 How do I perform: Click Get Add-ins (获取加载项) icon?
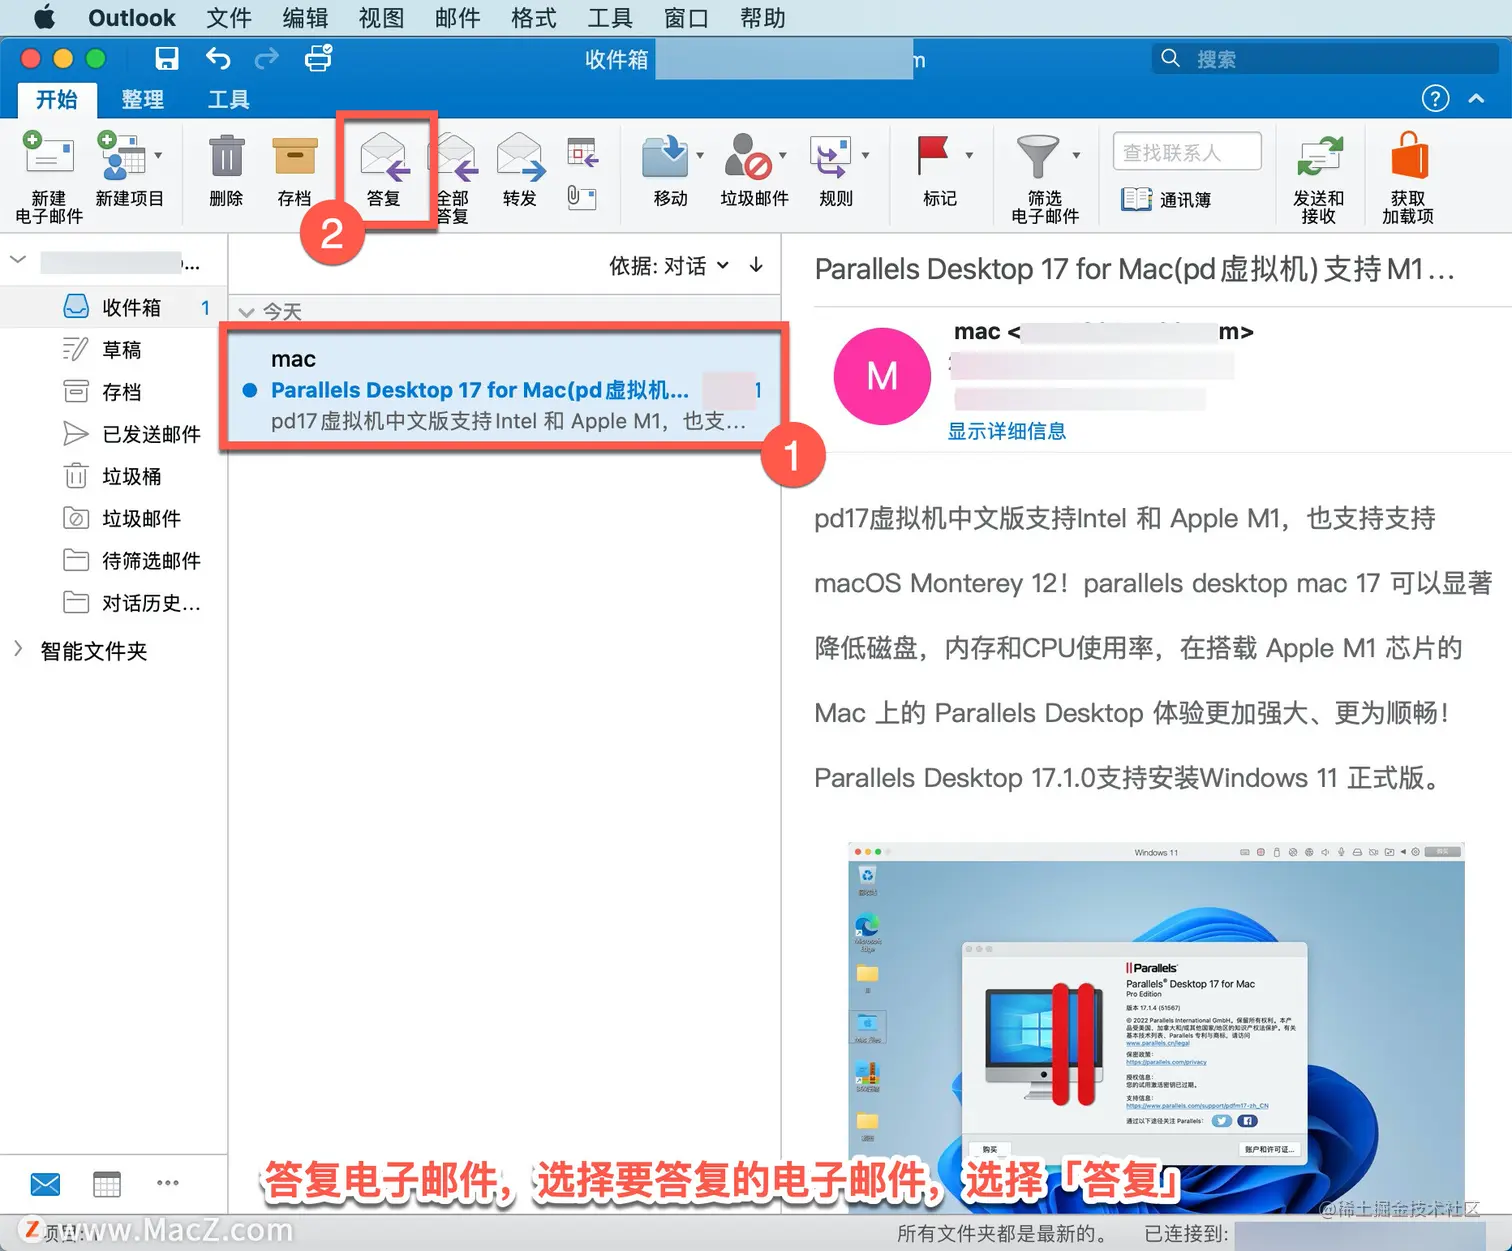point(1409,155)
